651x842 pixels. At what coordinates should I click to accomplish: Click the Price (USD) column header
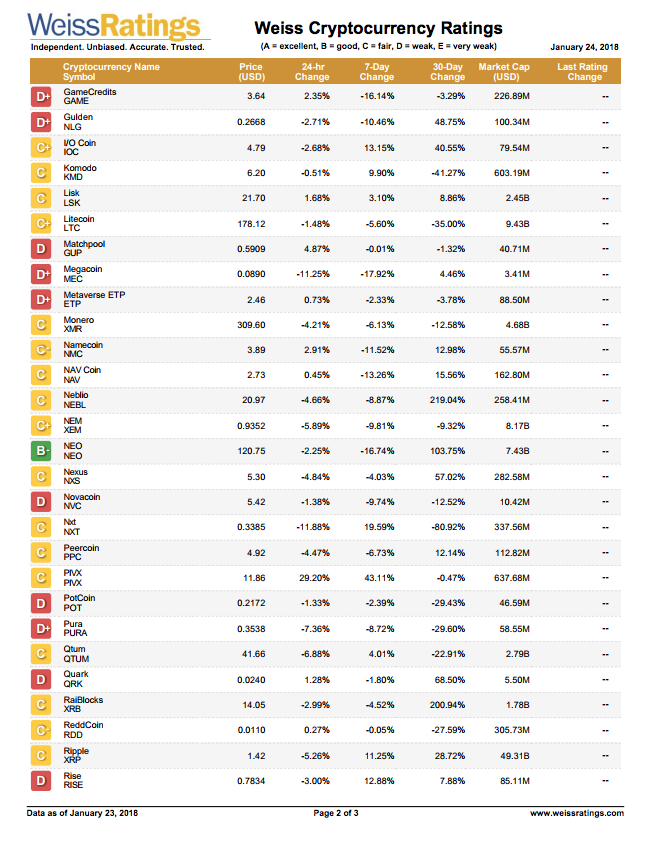click(x=251, y=72)
